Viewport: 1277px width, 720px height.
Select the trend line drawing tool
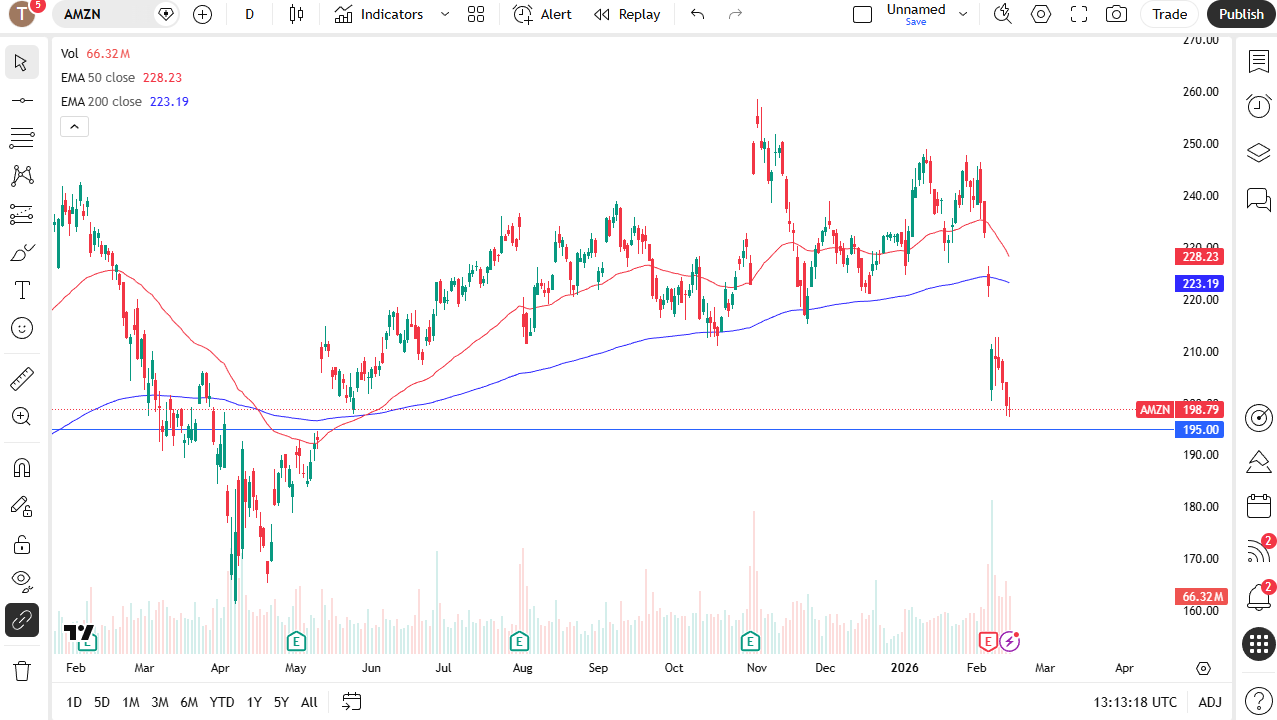tap(21, 100)
